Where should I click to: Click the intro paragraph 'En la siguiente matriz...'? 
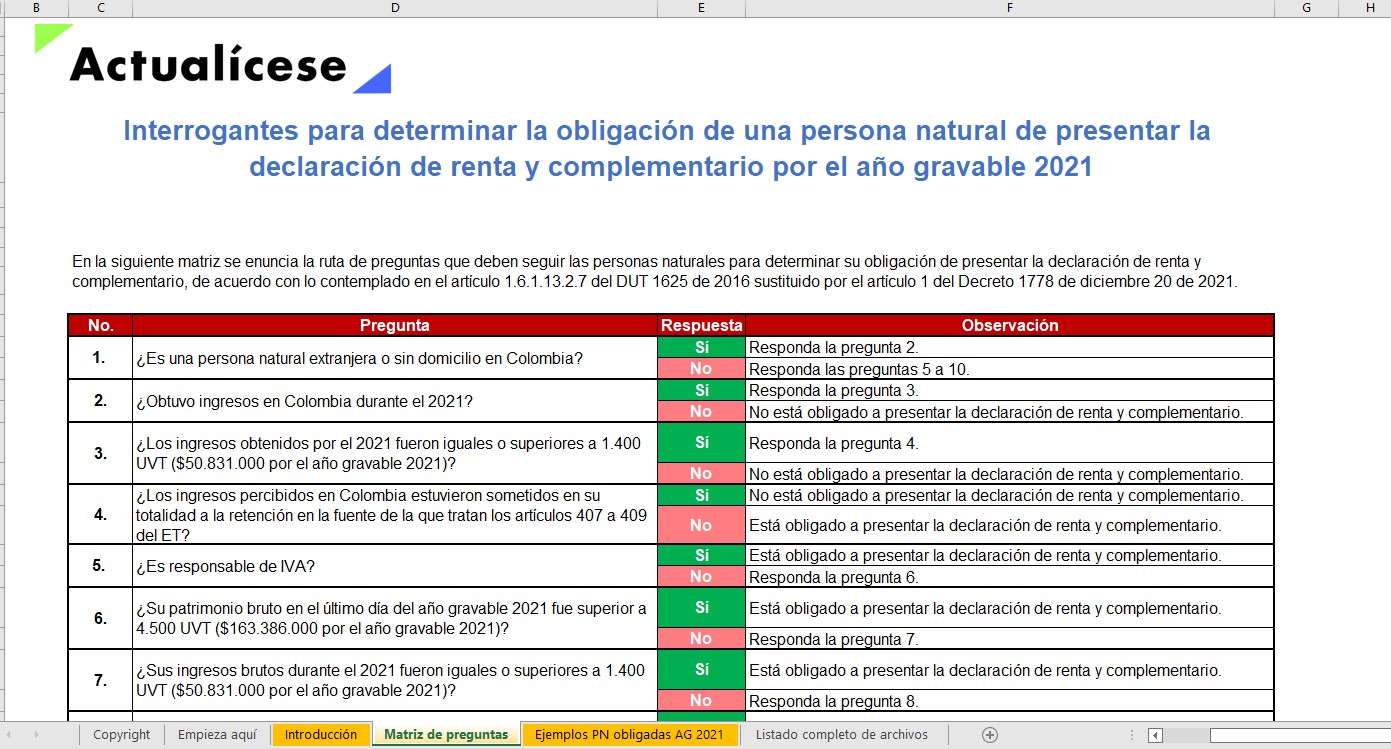[x=655, y=271]
